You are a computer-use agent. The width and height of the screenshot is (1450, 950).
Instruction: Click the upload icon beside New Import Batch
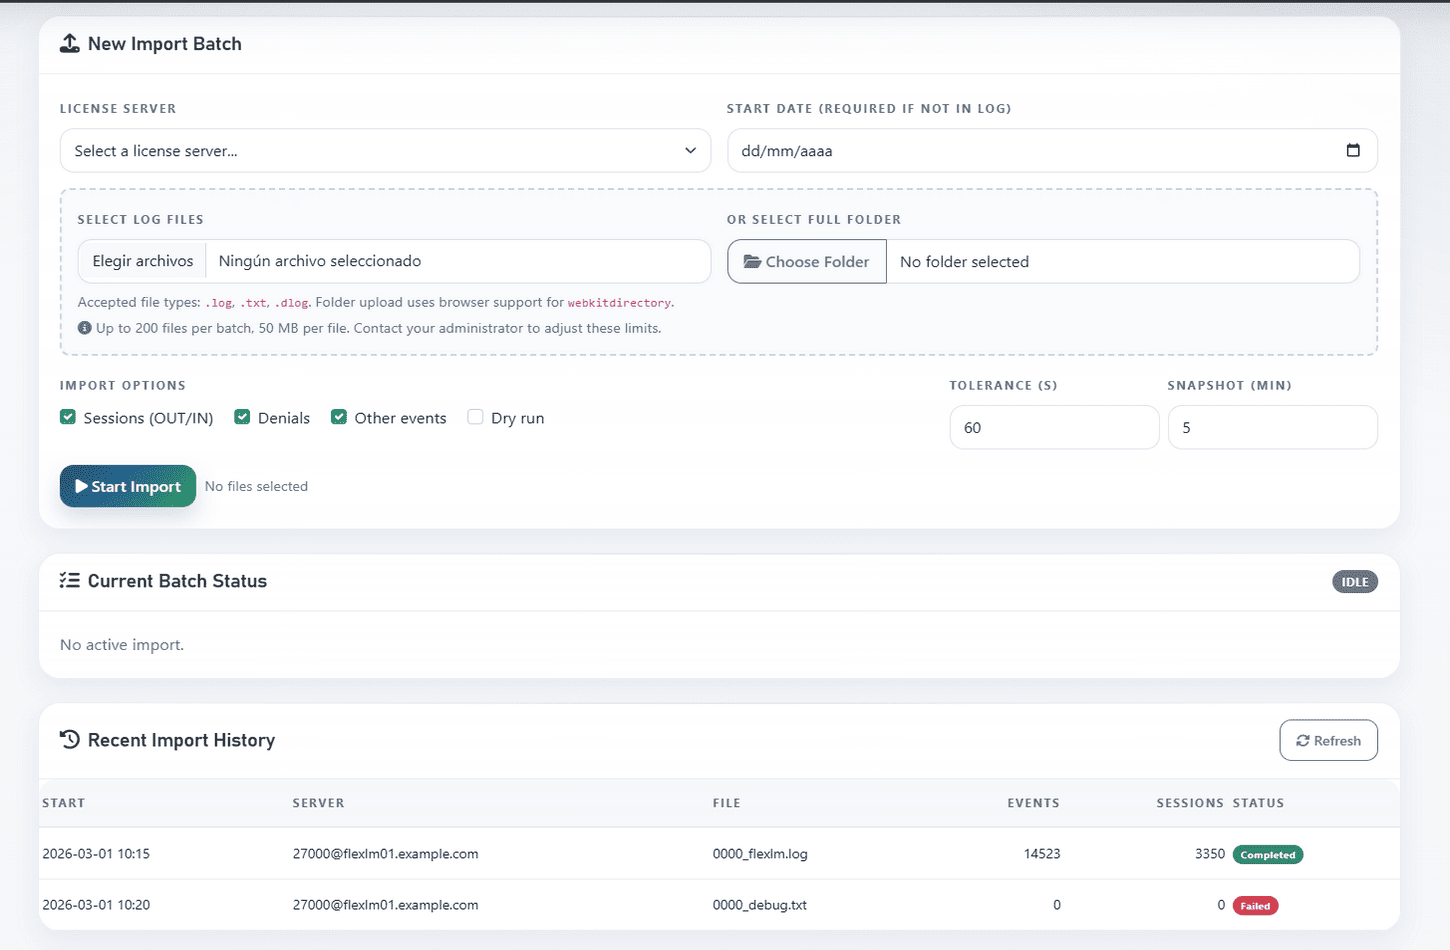click(70, 43)
